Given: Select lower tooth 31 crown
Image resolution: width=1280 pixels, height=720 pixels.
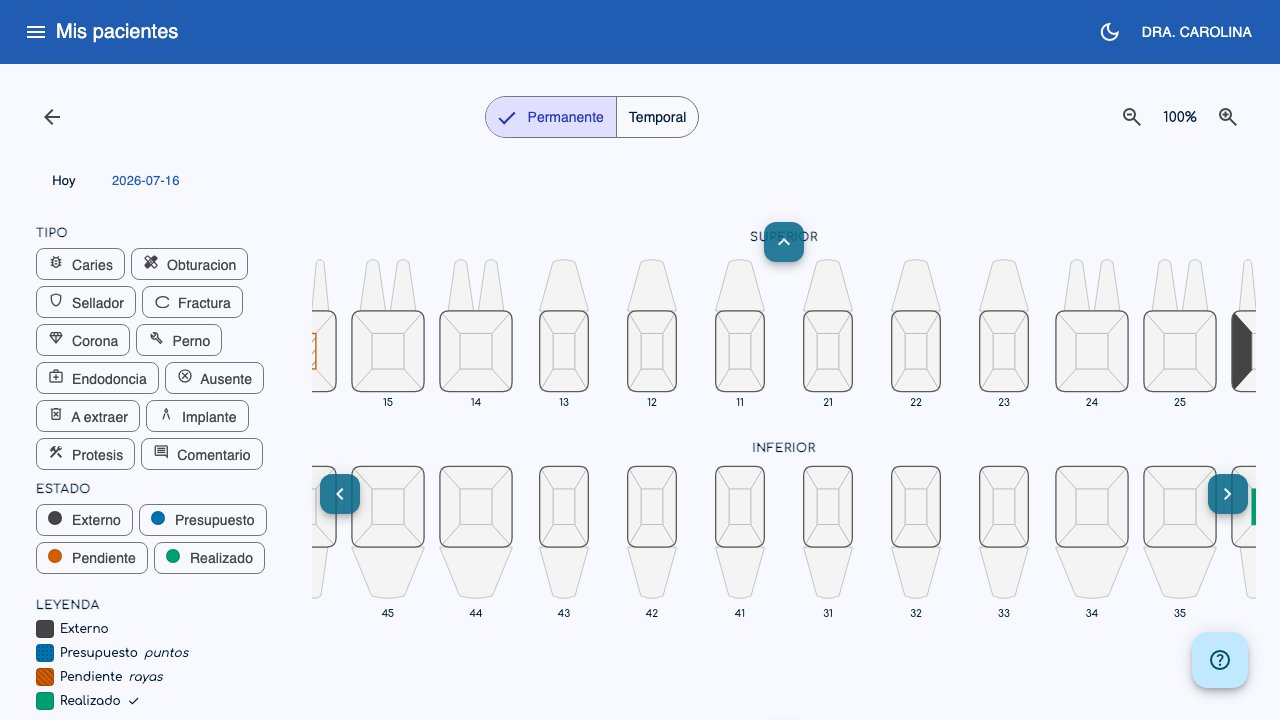Looking at the screenshot, I should coord(828,507).
